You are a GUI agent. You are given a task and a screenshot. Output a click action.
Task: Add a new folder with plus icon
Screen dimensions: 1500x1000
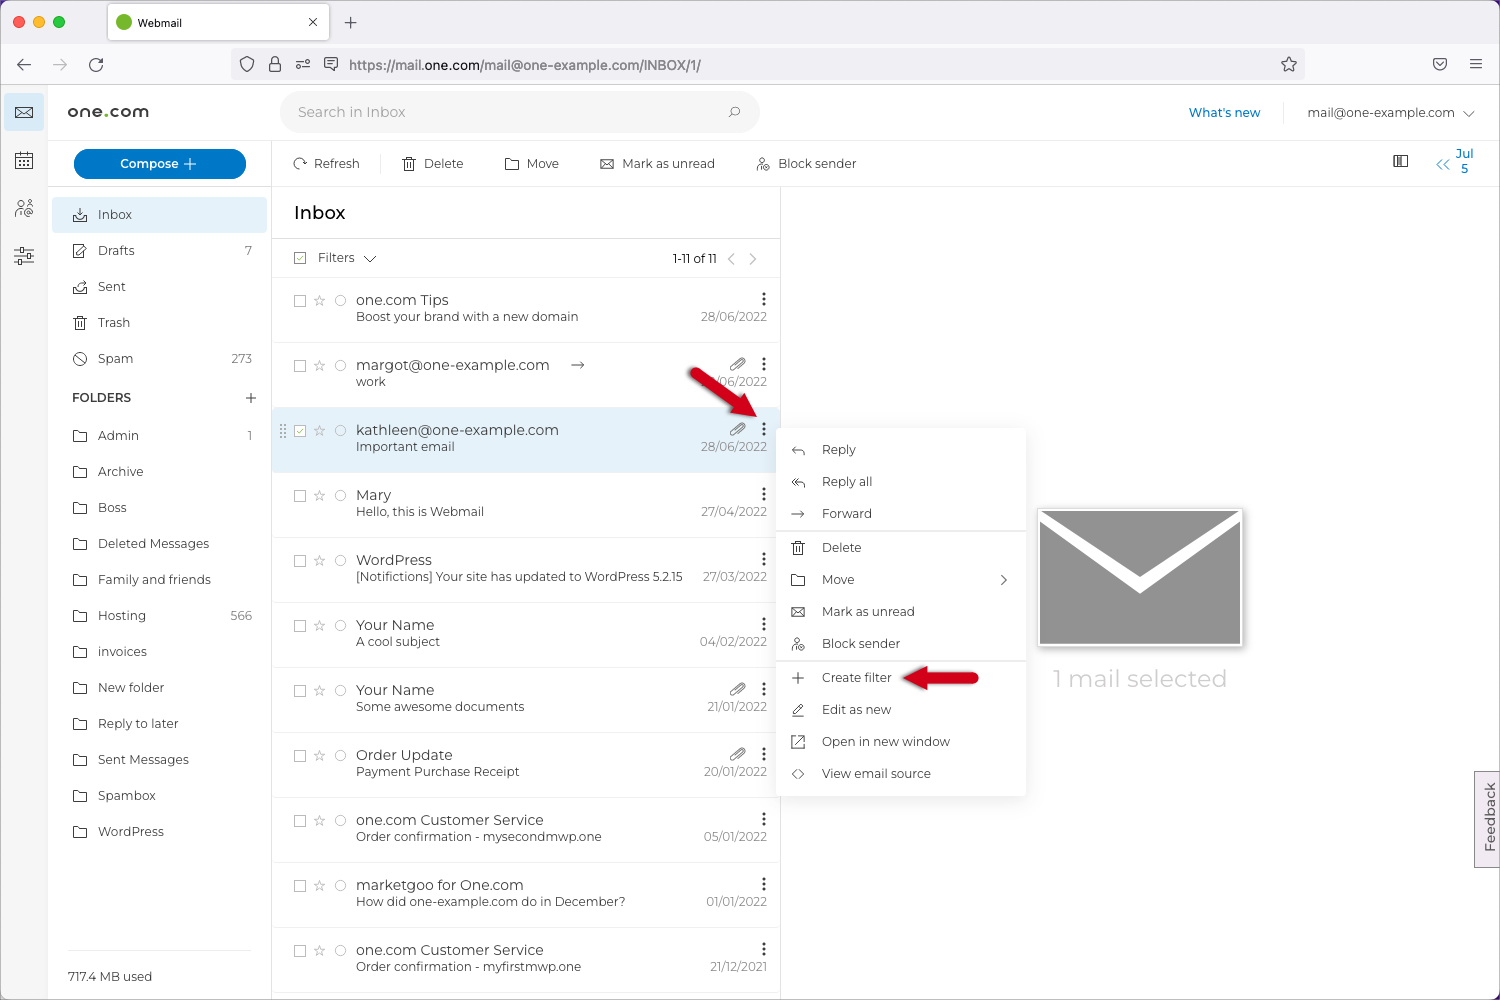coord(251,398)
